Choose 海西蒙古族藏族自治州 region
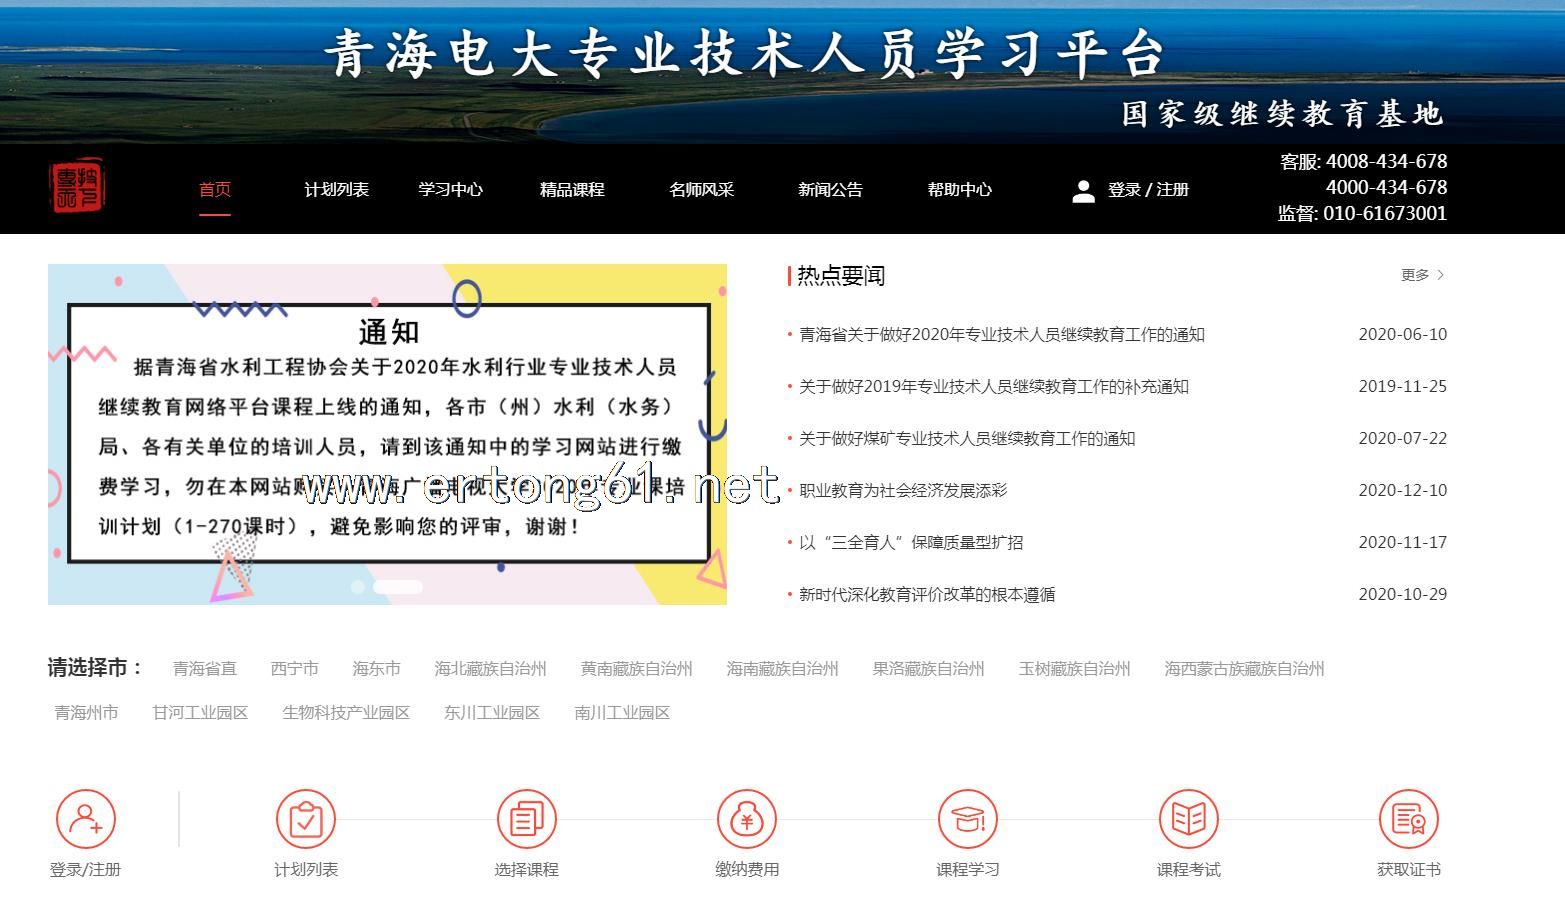 (x=1243, y=669)
